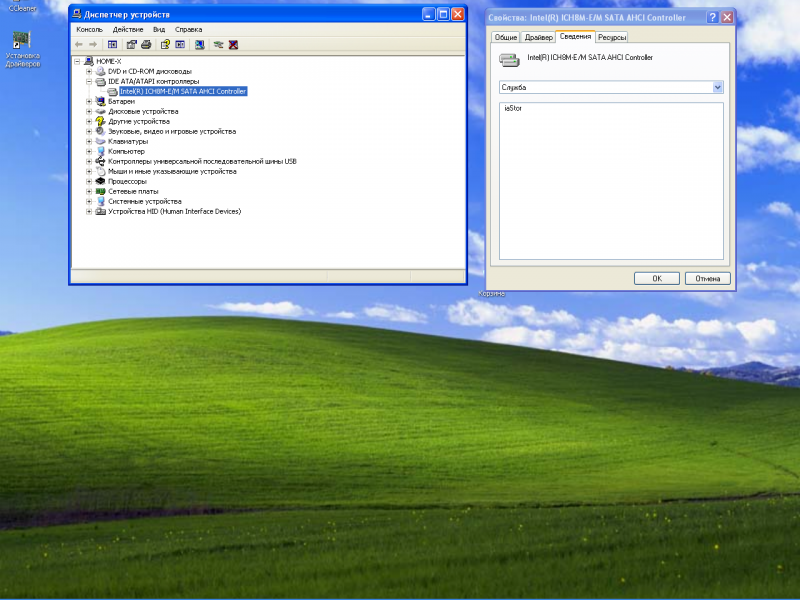Click the device icon in the Свойства dialog
This screenshot has height=600, width=800.
coord(509,60)
